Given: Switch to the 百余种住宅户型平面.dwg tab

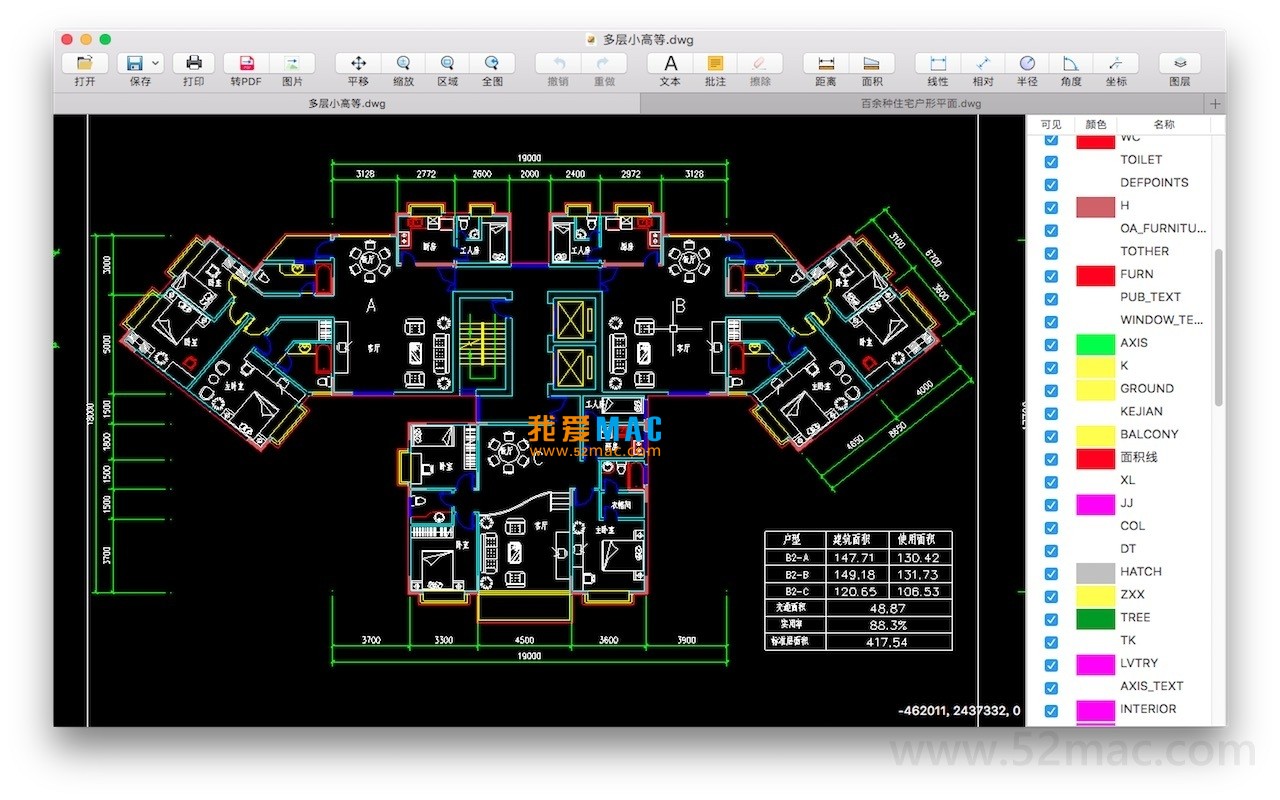Looking at the screenshot, I should (920, 103).
